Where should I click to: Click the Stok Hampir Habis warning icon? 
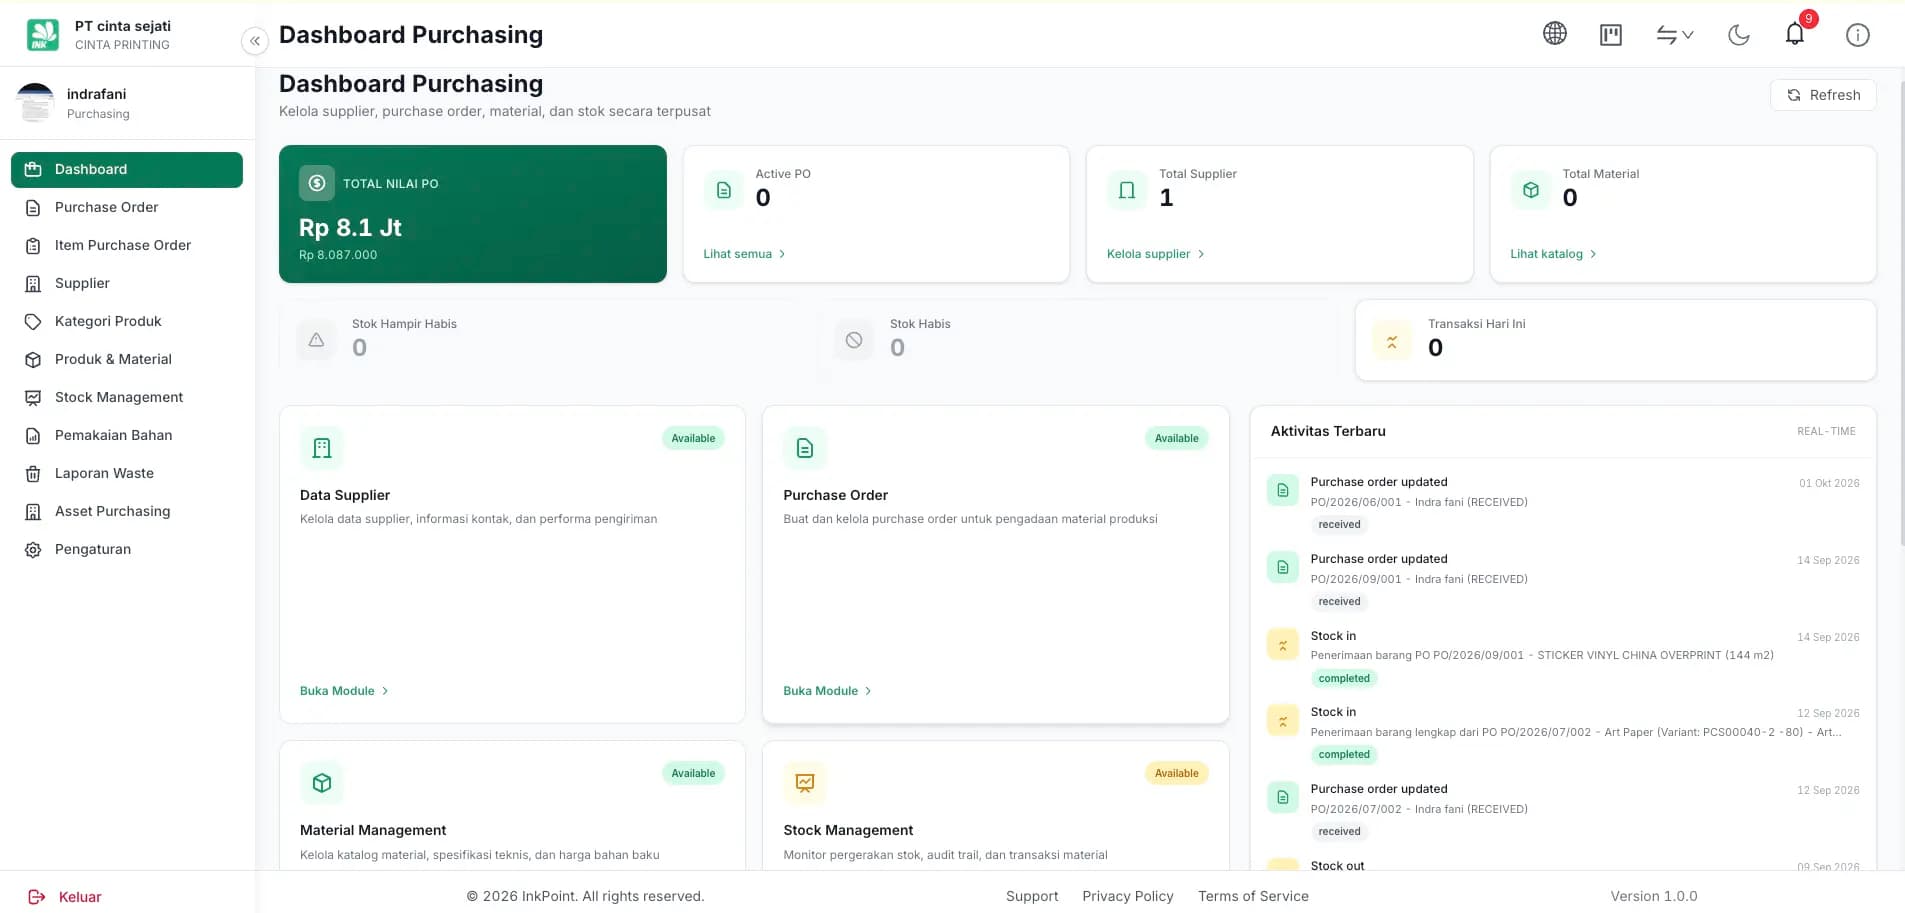coord(316,340)
